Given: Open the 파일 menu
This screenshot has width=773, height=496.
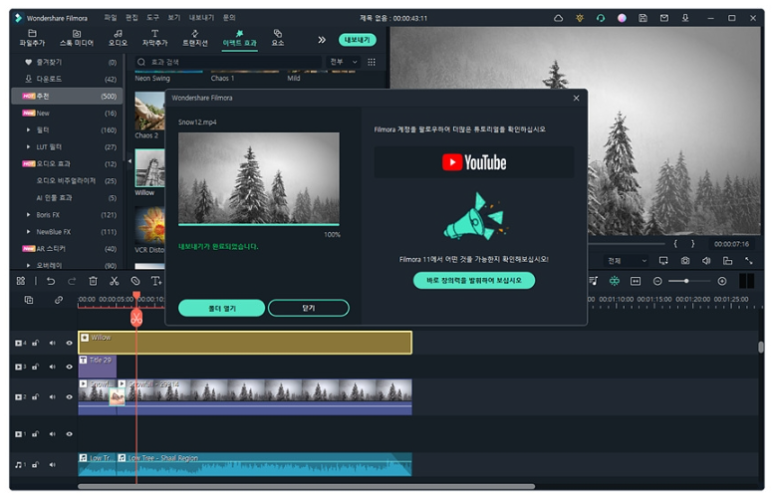Looking at the screenshot, I should [110, 18].
